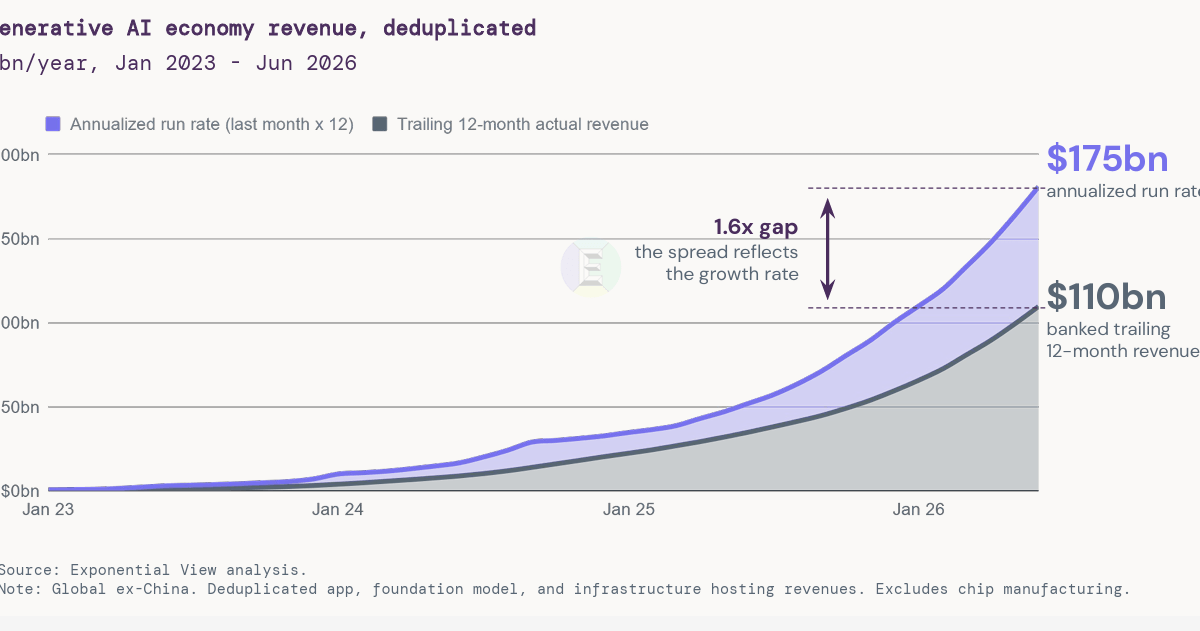Select the Jan 24 axis label
The width and height of the screenshot is (1200, 631).
[x=338, y=509]
